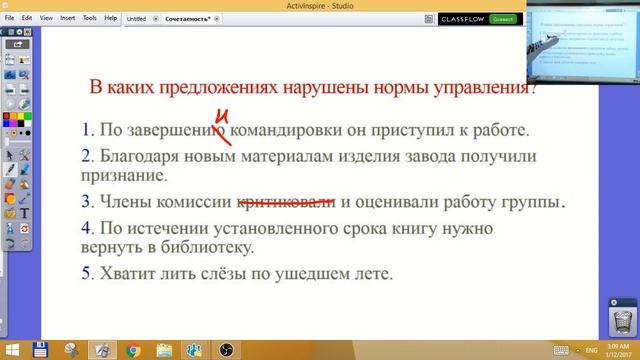Open the Windows Start button
Screen dimensions: 640x360
pyautogui.click(x=12, y=351)
